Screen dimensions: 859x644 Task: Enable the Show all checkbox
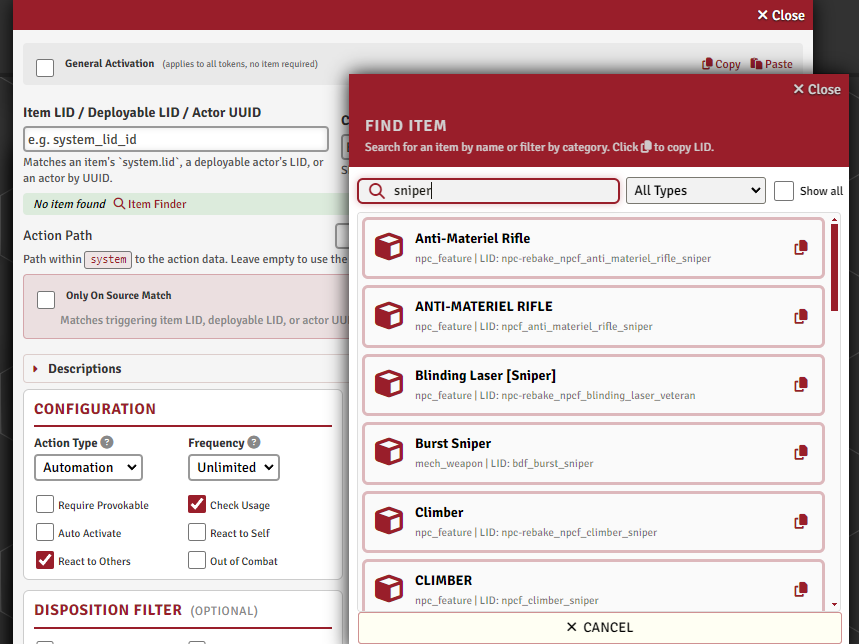783,191
